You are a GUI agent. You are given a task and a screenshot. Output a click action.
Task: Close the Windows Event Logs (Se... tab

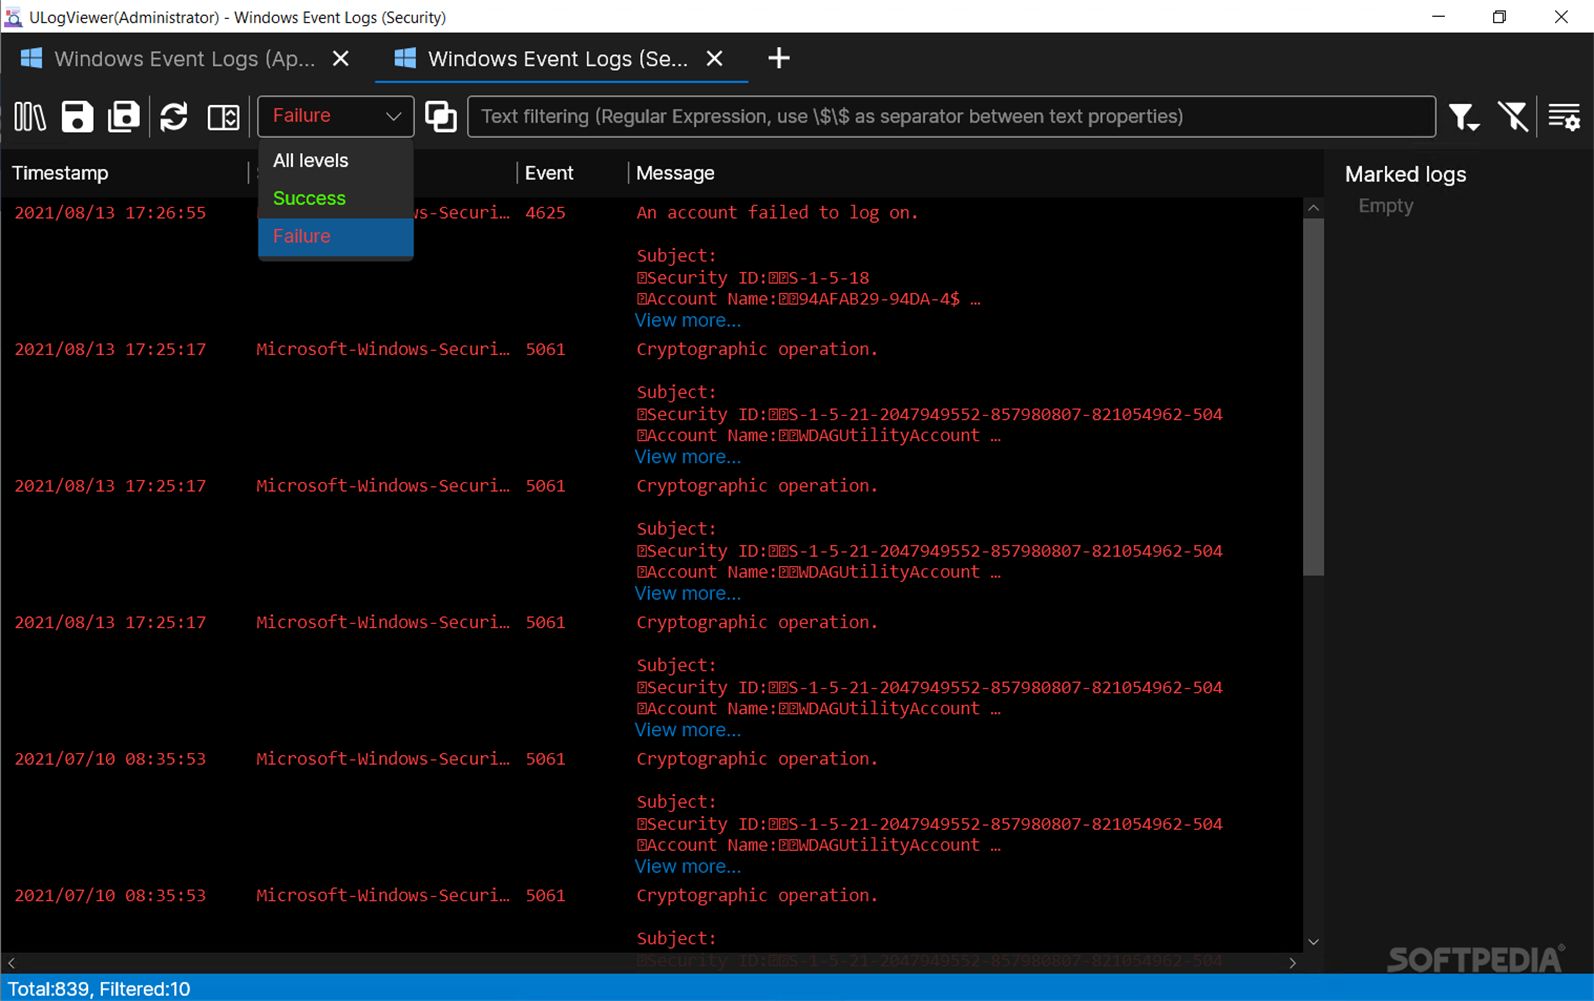pos(715,59)
